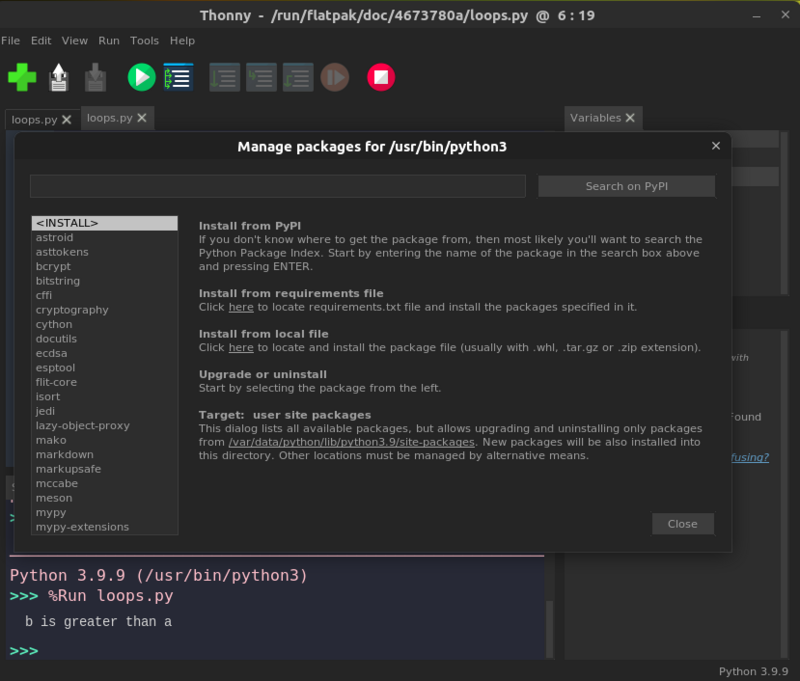Open the Tools menu
Viewport: 800px width, 681px height.
pos(144,40)
